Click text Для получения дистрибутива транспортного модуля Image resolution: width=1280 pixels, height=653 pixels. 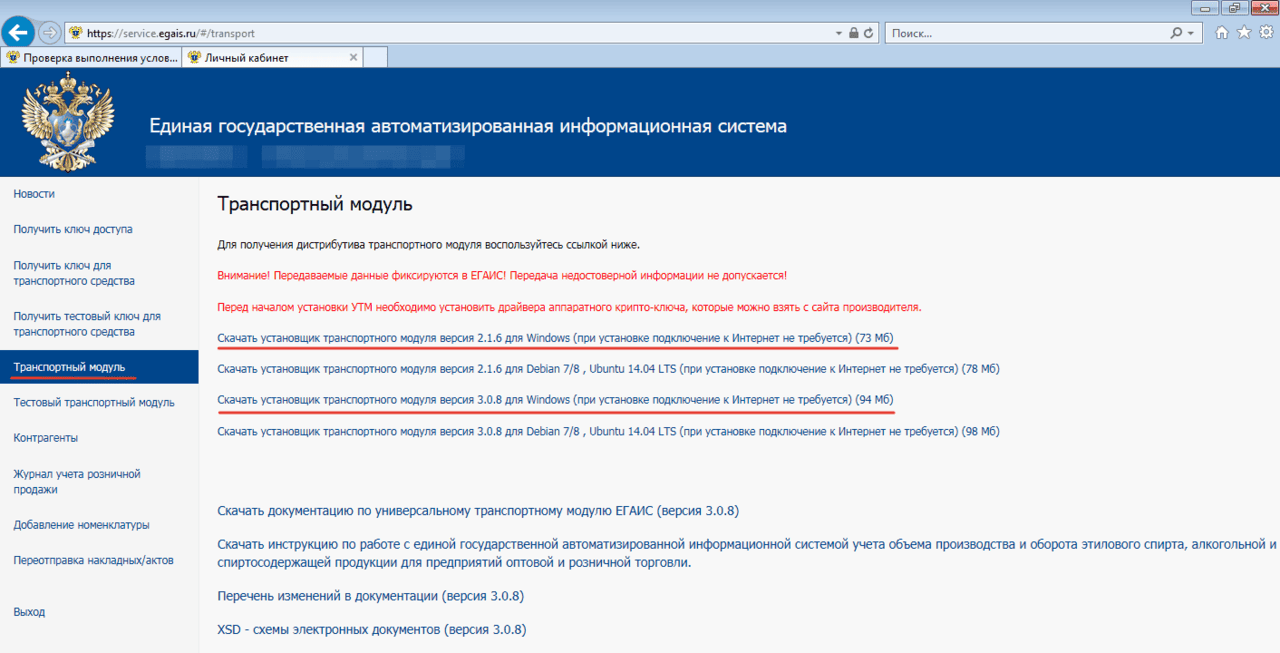(x=428, y=244)
